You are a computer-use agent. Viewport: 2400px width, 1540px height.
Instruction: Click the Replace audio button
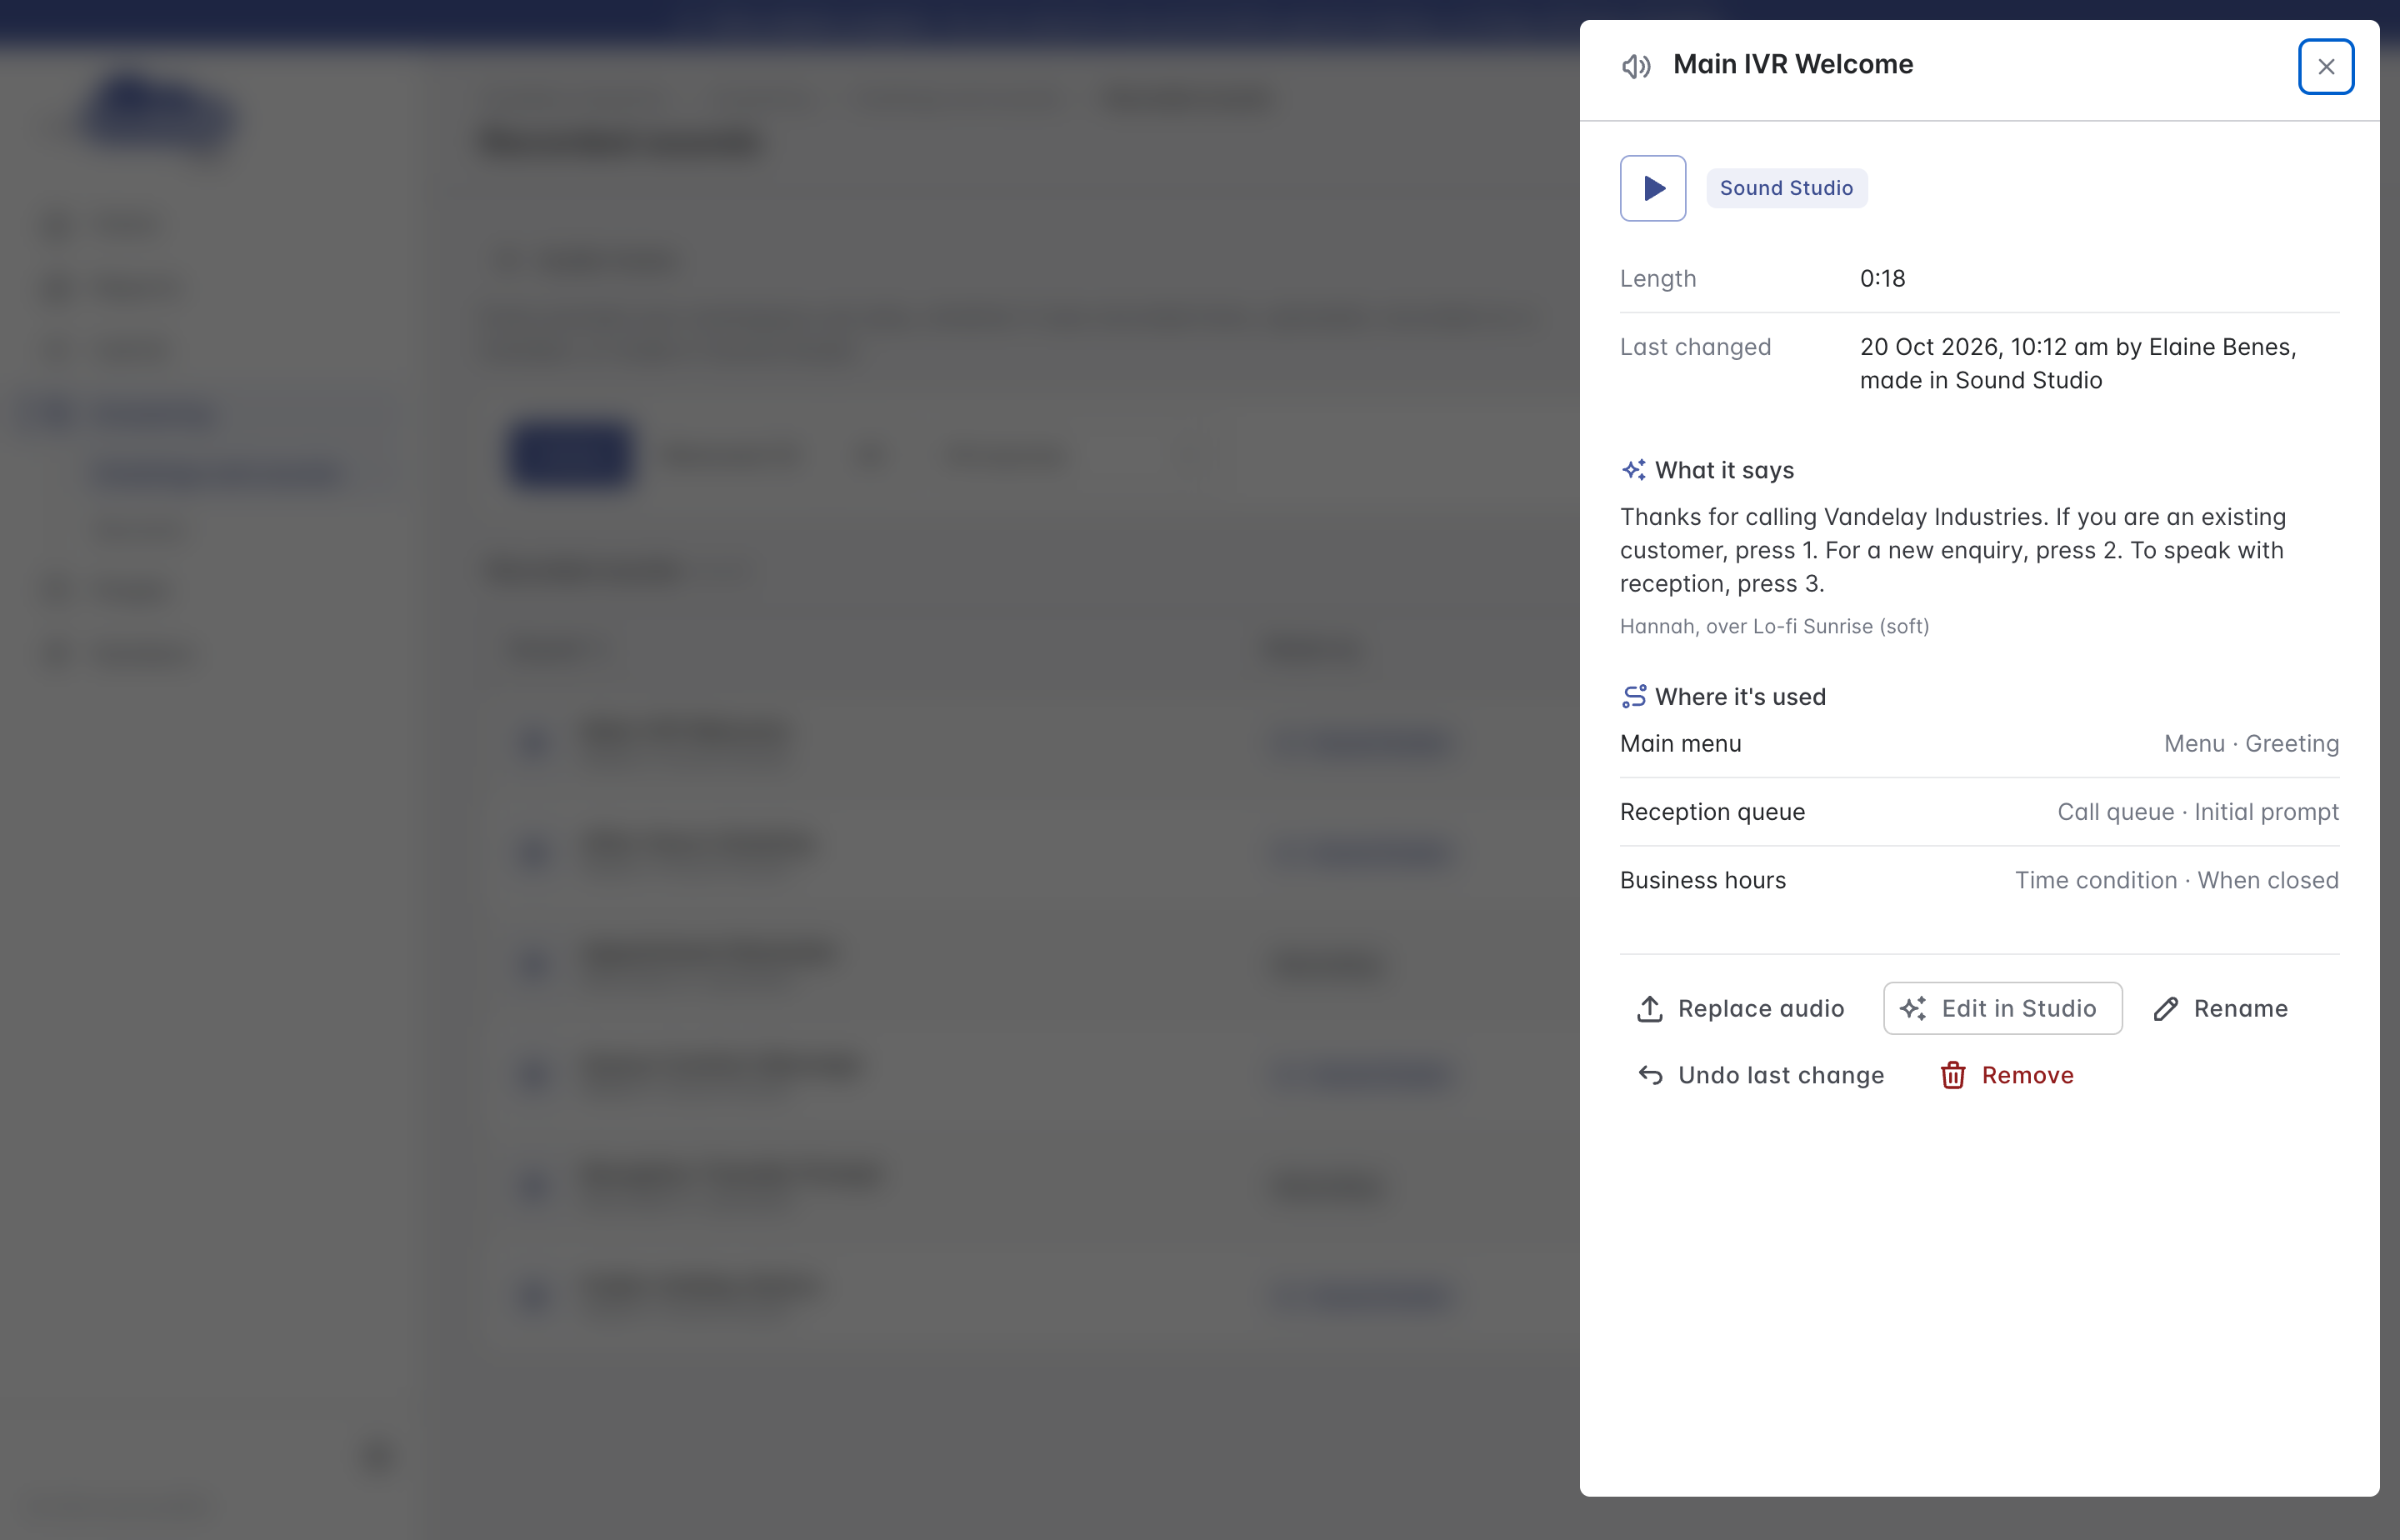pos(1741,1008)
